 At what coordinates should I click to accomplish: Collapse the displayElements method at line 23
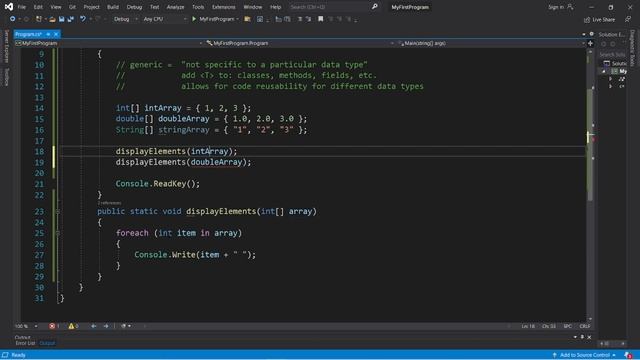click(58, 211)
